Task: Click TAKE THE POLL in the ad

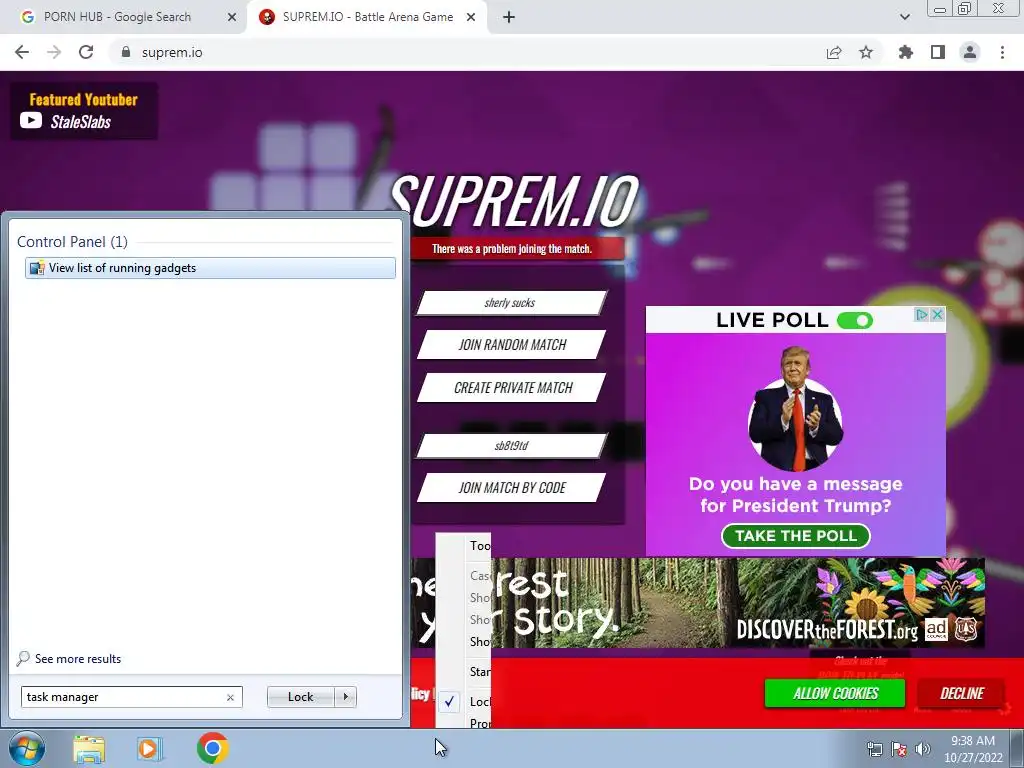Action: [795, 536]
